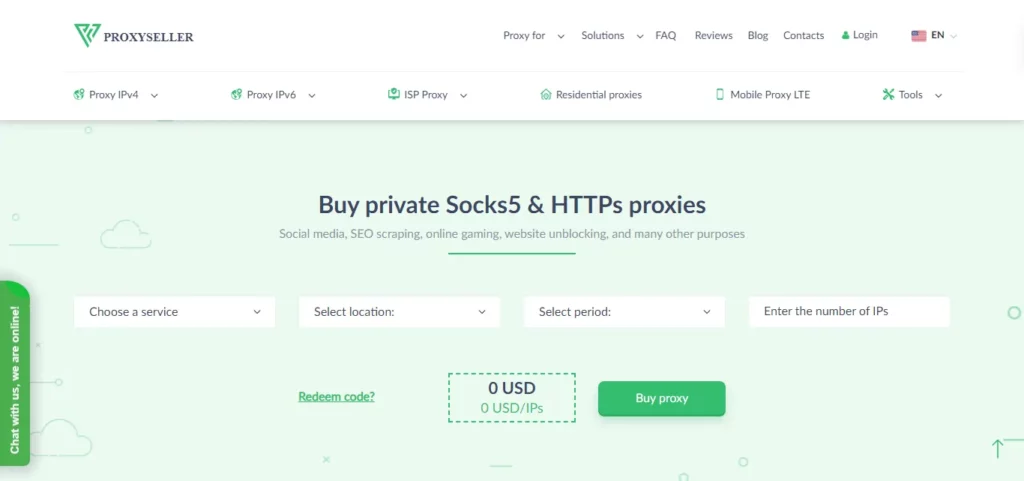Click the Proxy IPv6 globe icon
This screenshot has height=481, width=1024.
click(x=236, y=95)
